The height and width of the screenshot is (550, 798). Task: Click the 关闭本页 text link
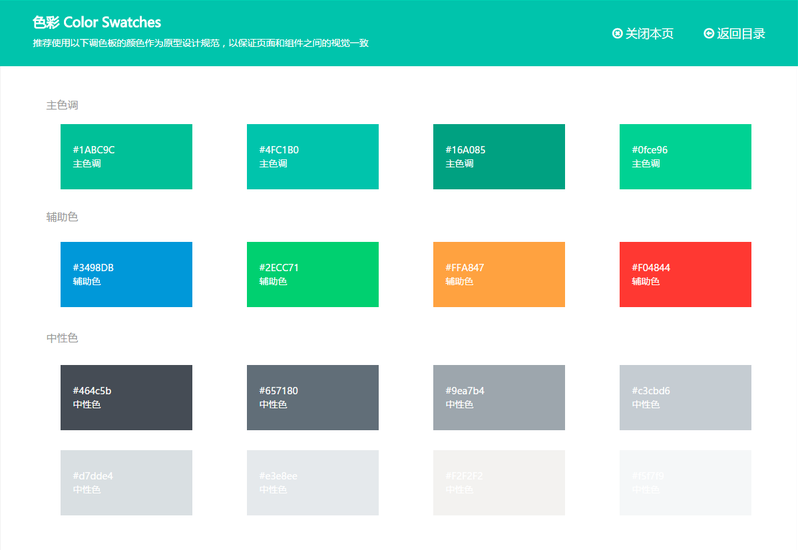[x=649, y=34]
